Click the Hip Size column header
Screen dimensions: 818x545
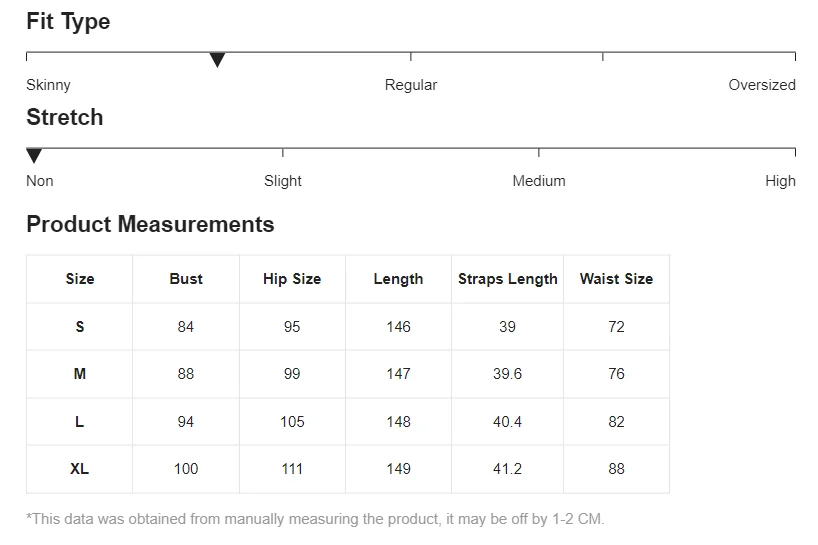coord(292,279)
